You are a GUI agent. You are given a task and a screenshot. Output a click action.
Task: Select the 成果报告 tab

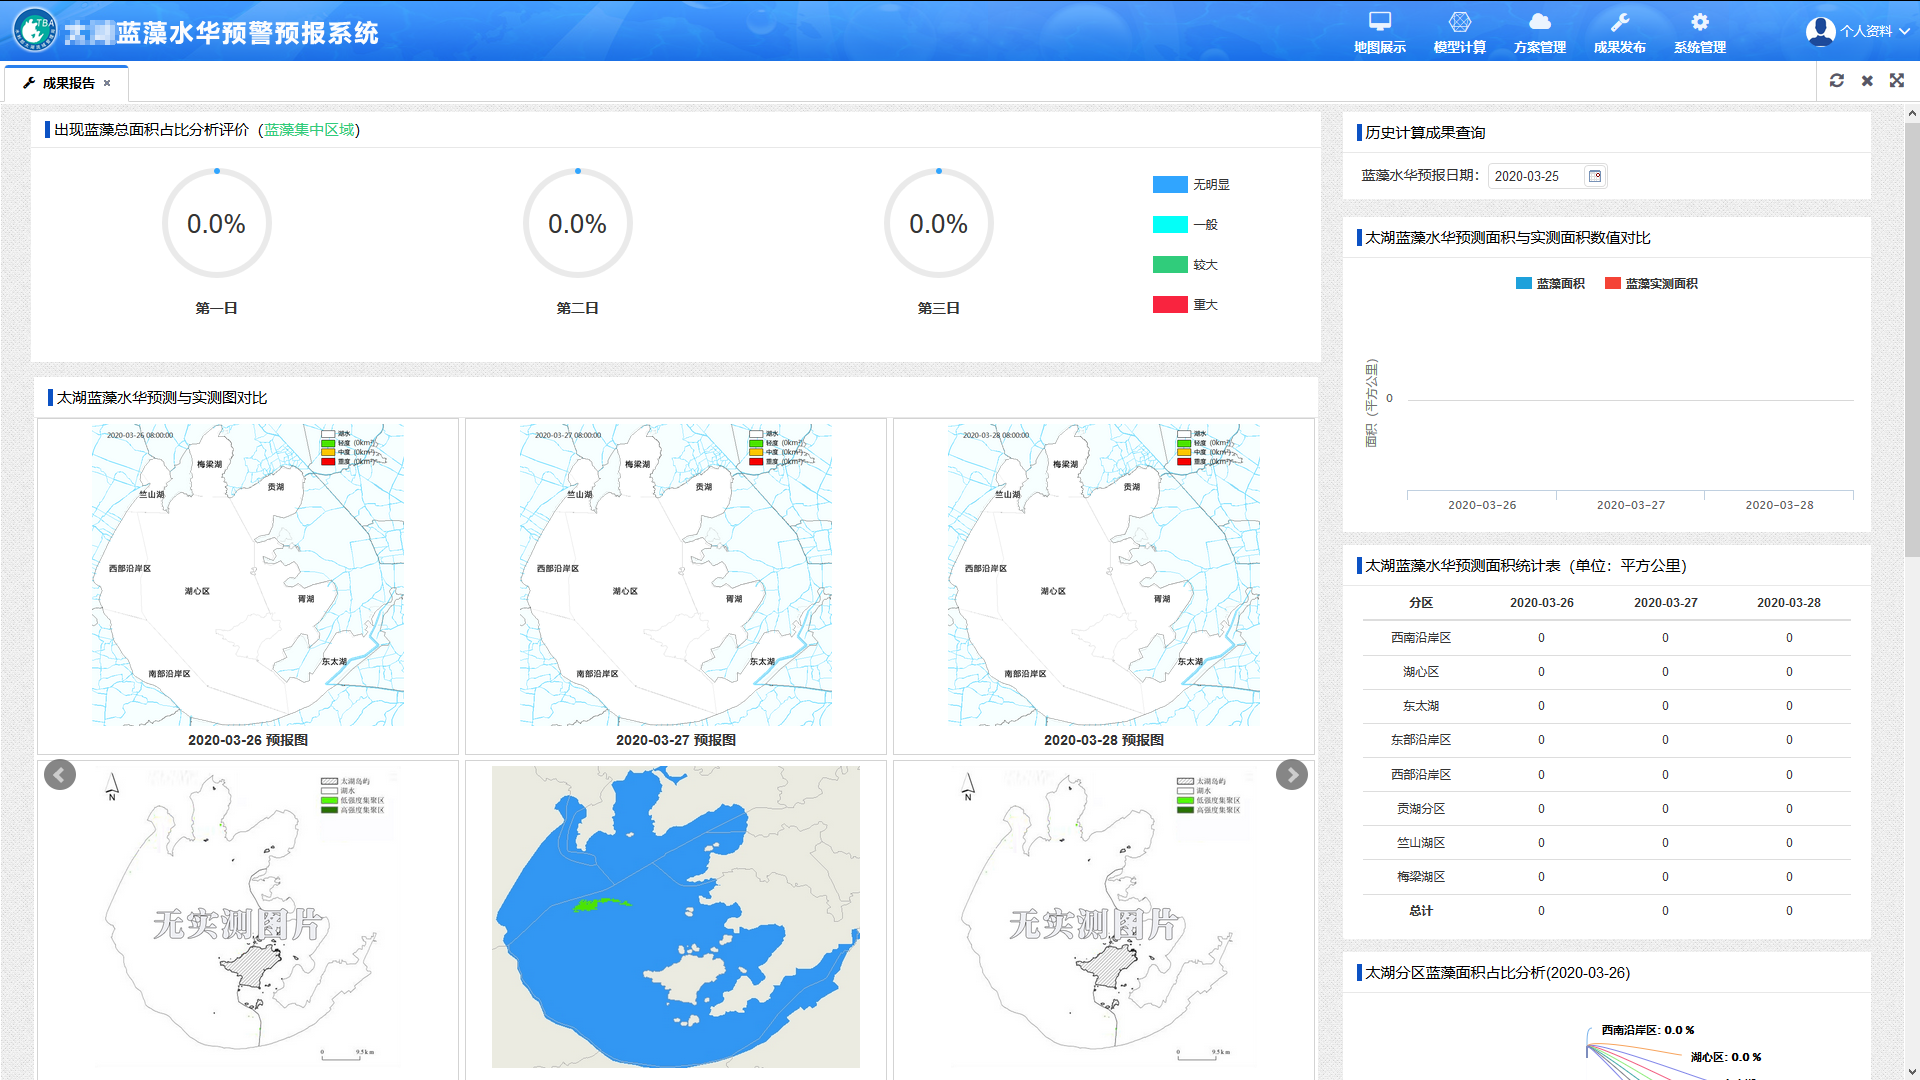[x=67, y=83]
